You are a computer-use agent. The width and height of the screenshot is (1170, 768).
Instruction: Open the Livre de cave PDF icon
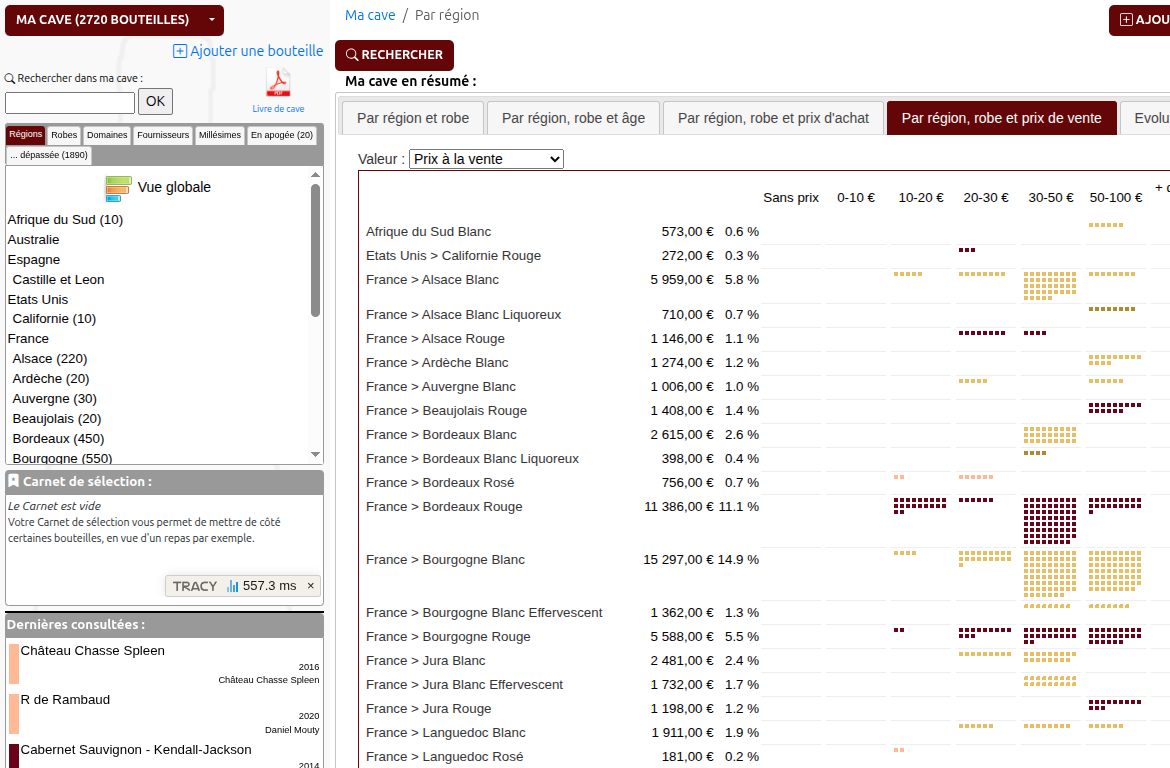pos(278,84)
